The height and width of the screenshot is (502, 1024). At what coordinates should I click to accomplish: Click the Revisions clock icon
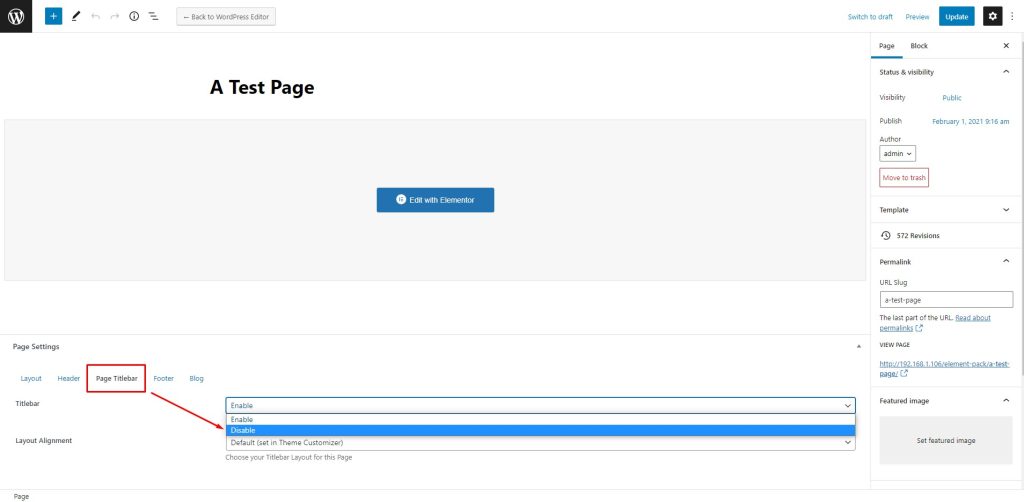click(886, 235)
